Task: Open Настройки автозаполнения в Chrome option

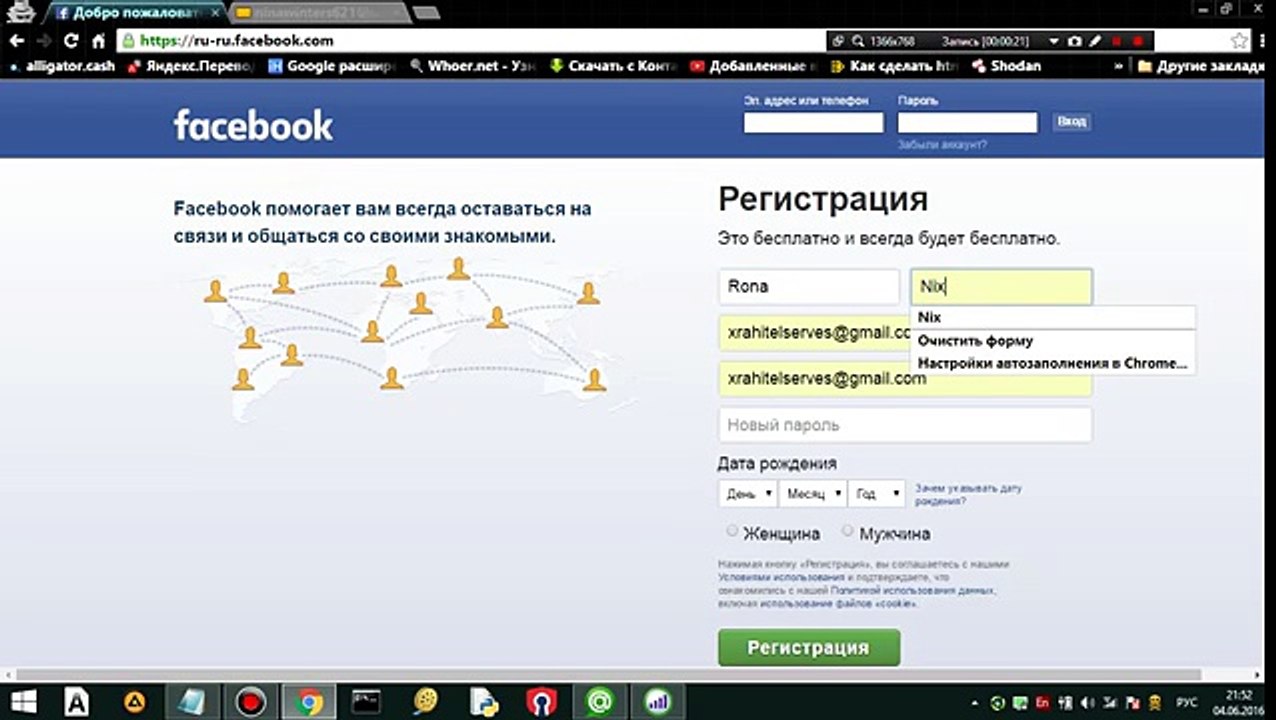Action: (1053, 363)
